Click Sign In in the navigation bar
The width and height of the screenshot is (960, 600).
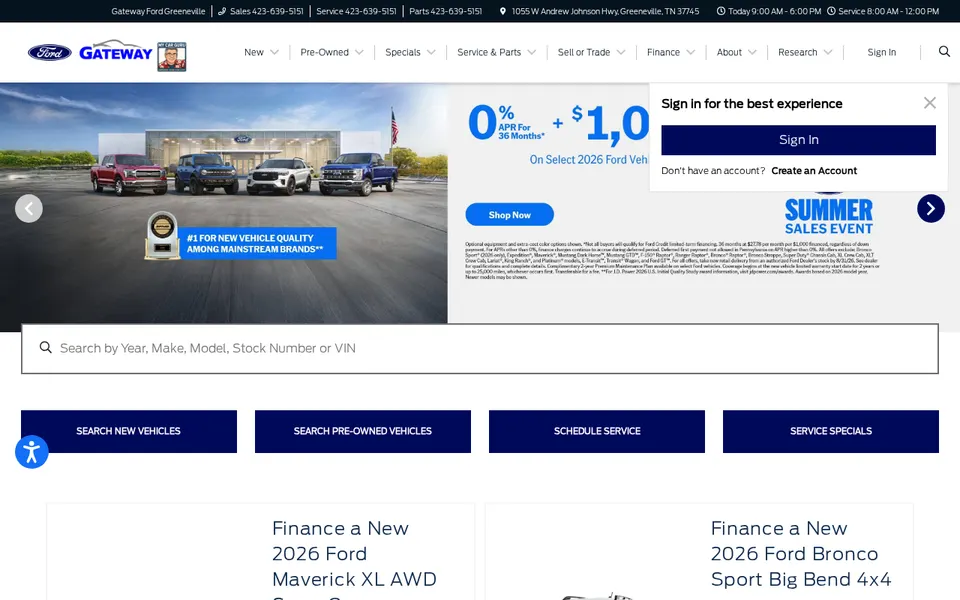tap(881, 52)
